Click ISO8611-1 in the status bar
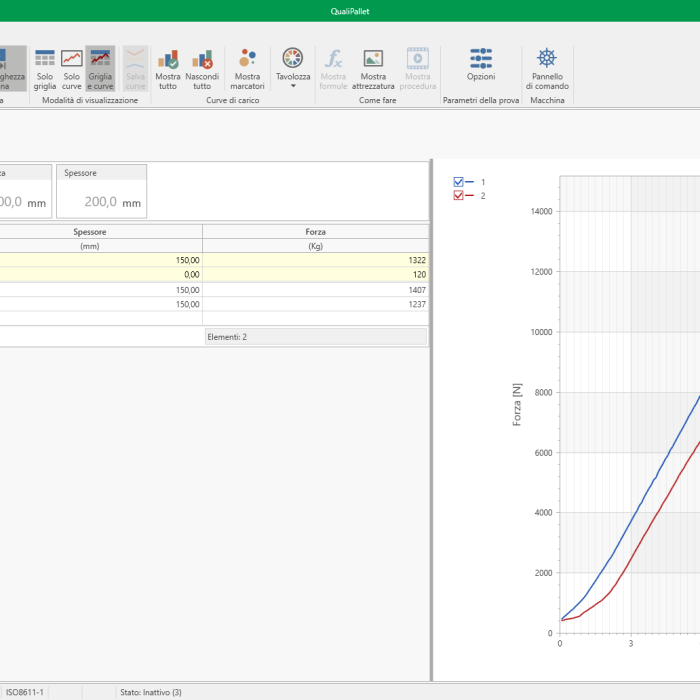The width and height of the screenshot is (700, 700). 24,692
